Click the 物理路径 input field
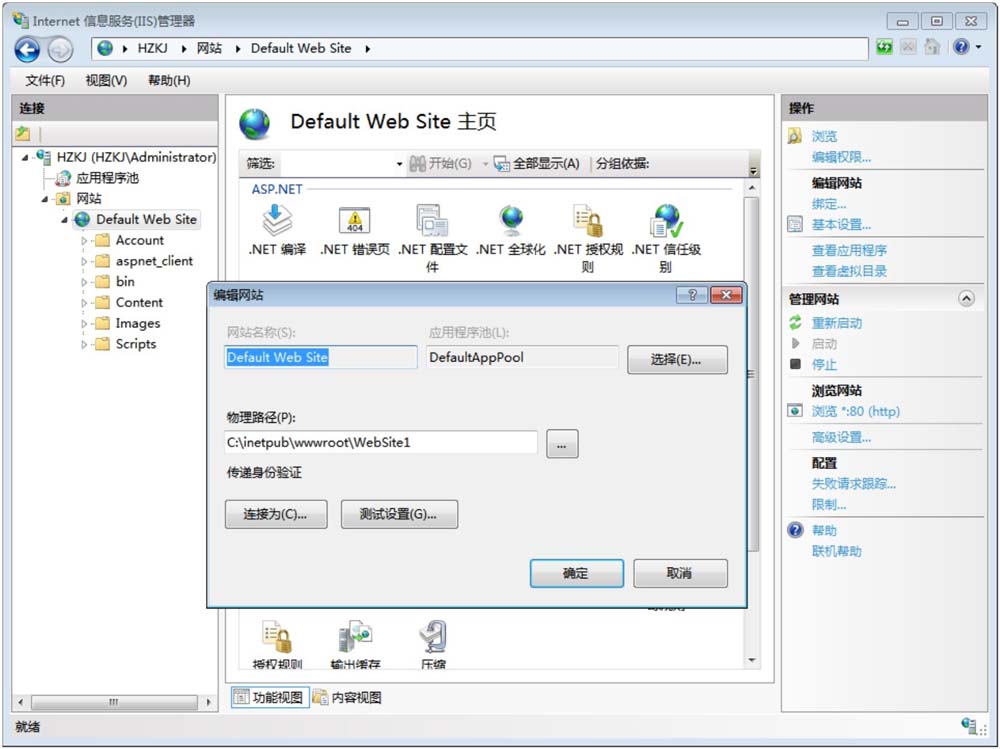This screenshot has height=749, width=1000. (x=381, y=443)
